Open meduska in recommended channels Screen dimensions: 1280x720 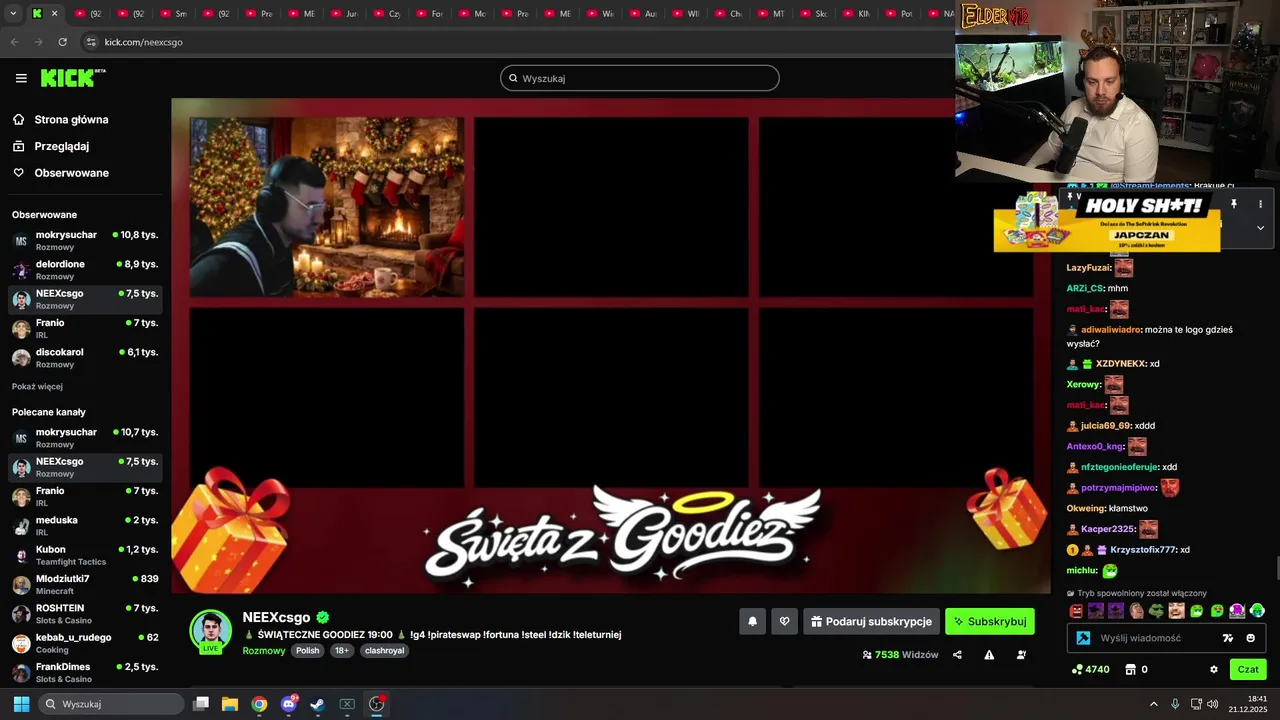coord(85,526)
